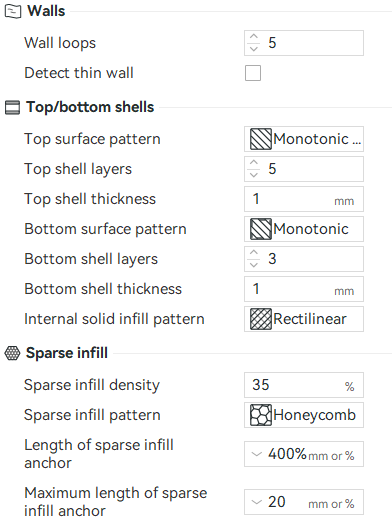This screenshot has height=528, width=392.
Task: Increase Wall loops with up arrow
Action: [x=254, y=36]
